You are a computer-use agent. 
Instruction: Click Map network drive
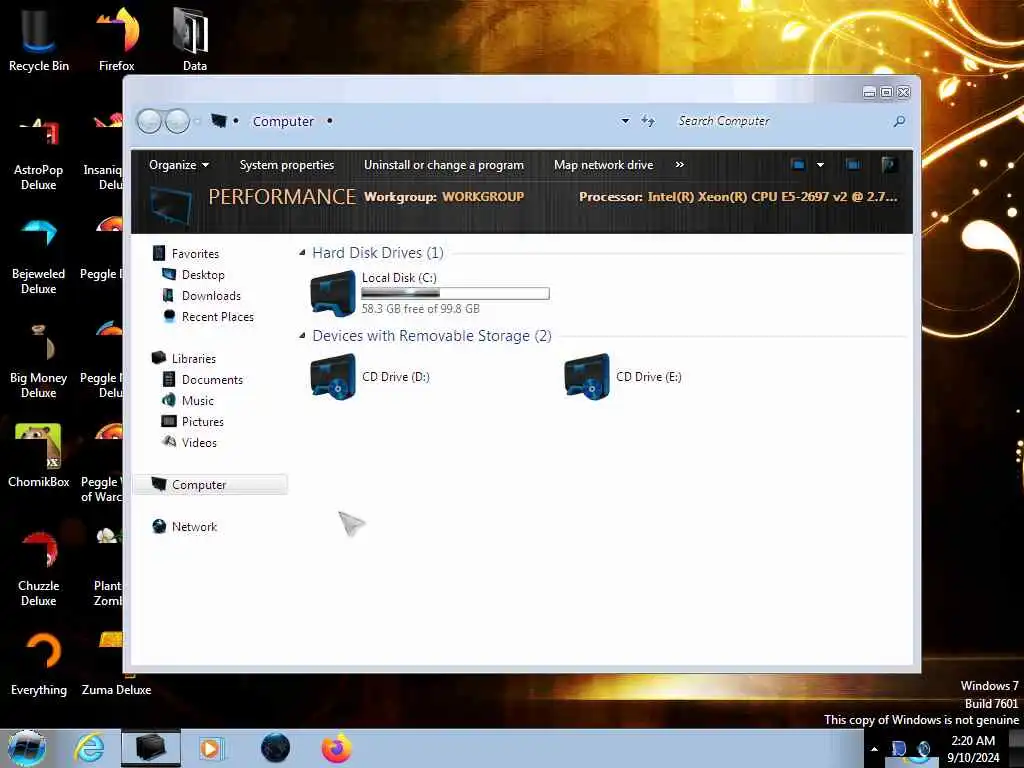(603, 165)
